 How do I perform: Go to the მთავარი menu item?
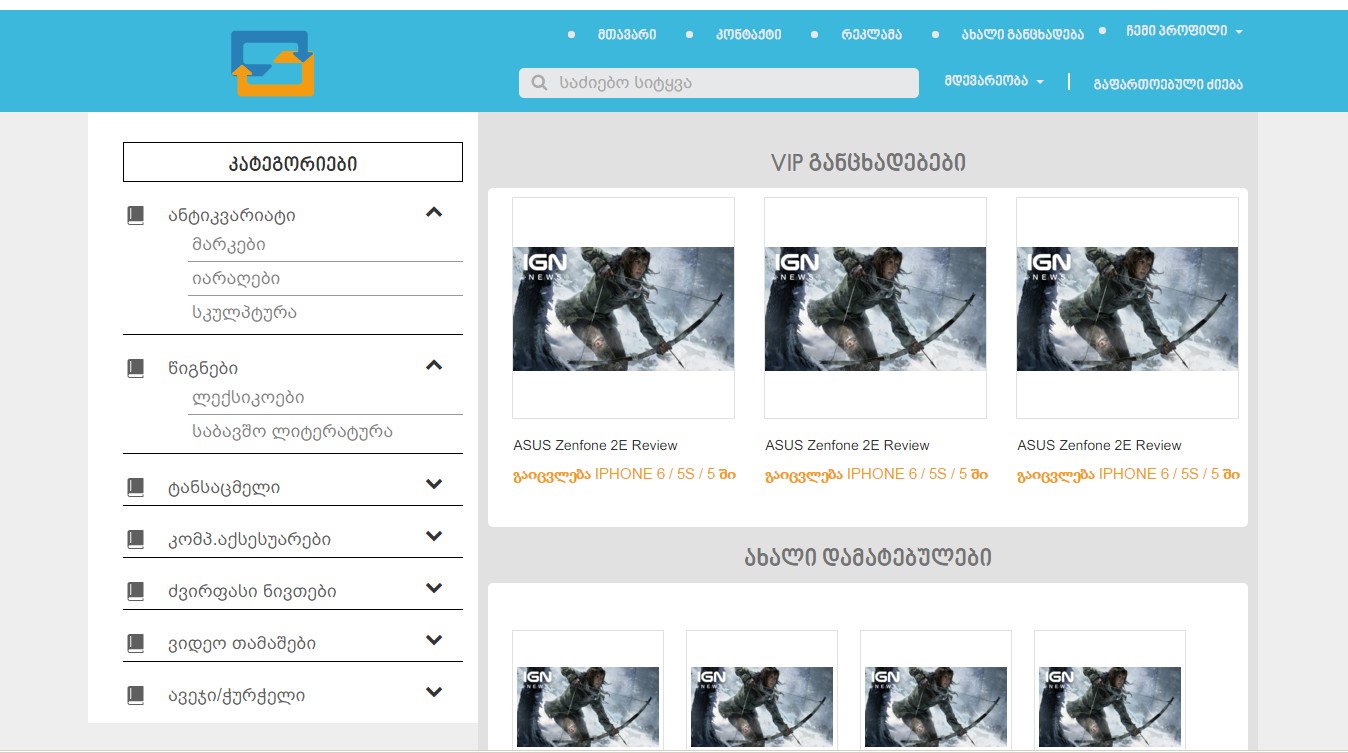[627, 34]
